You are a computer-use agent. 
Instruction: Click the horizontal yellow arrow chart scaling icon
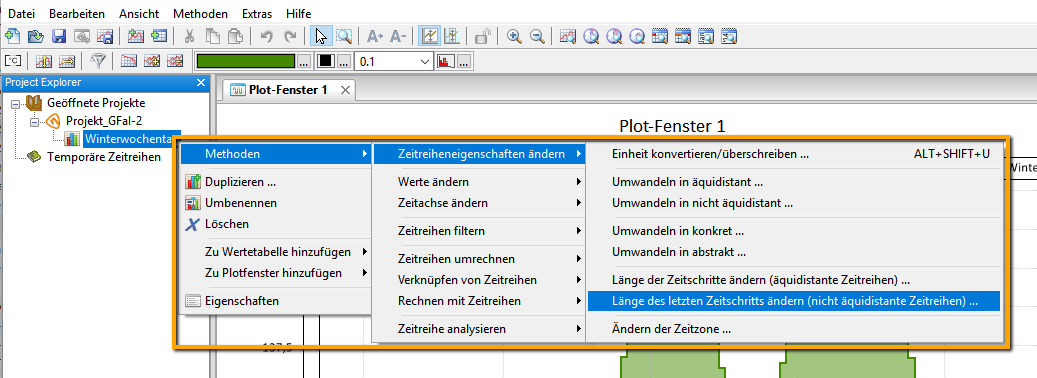pos(67,61)
